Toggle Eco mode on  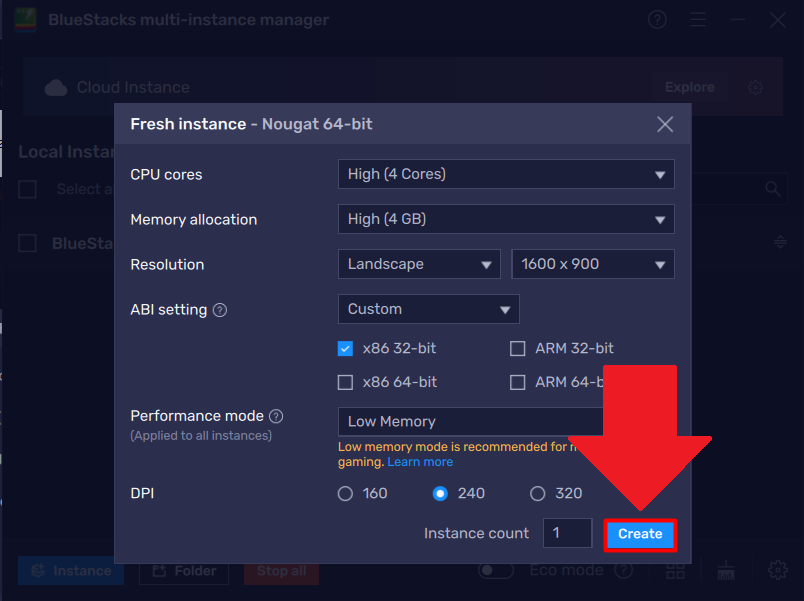pos(496,569)
